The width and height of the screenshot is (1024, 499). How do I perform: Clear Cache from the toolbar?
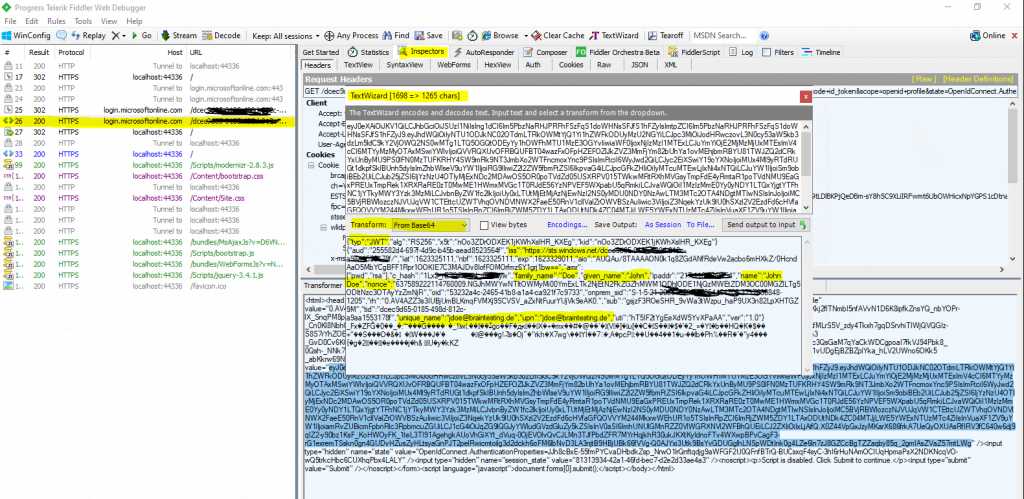557,35
